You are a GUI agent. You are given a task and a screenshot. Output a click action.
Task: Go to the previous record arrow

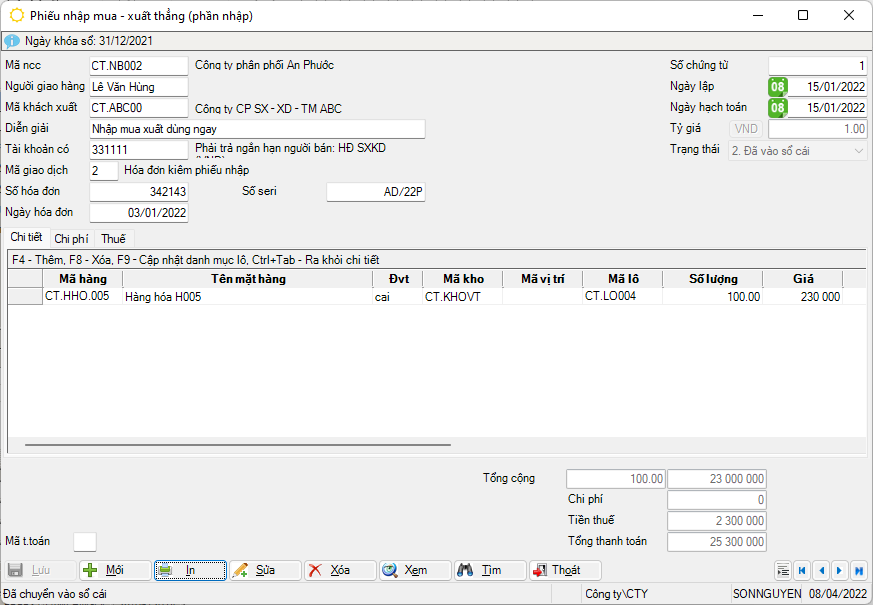821,570
